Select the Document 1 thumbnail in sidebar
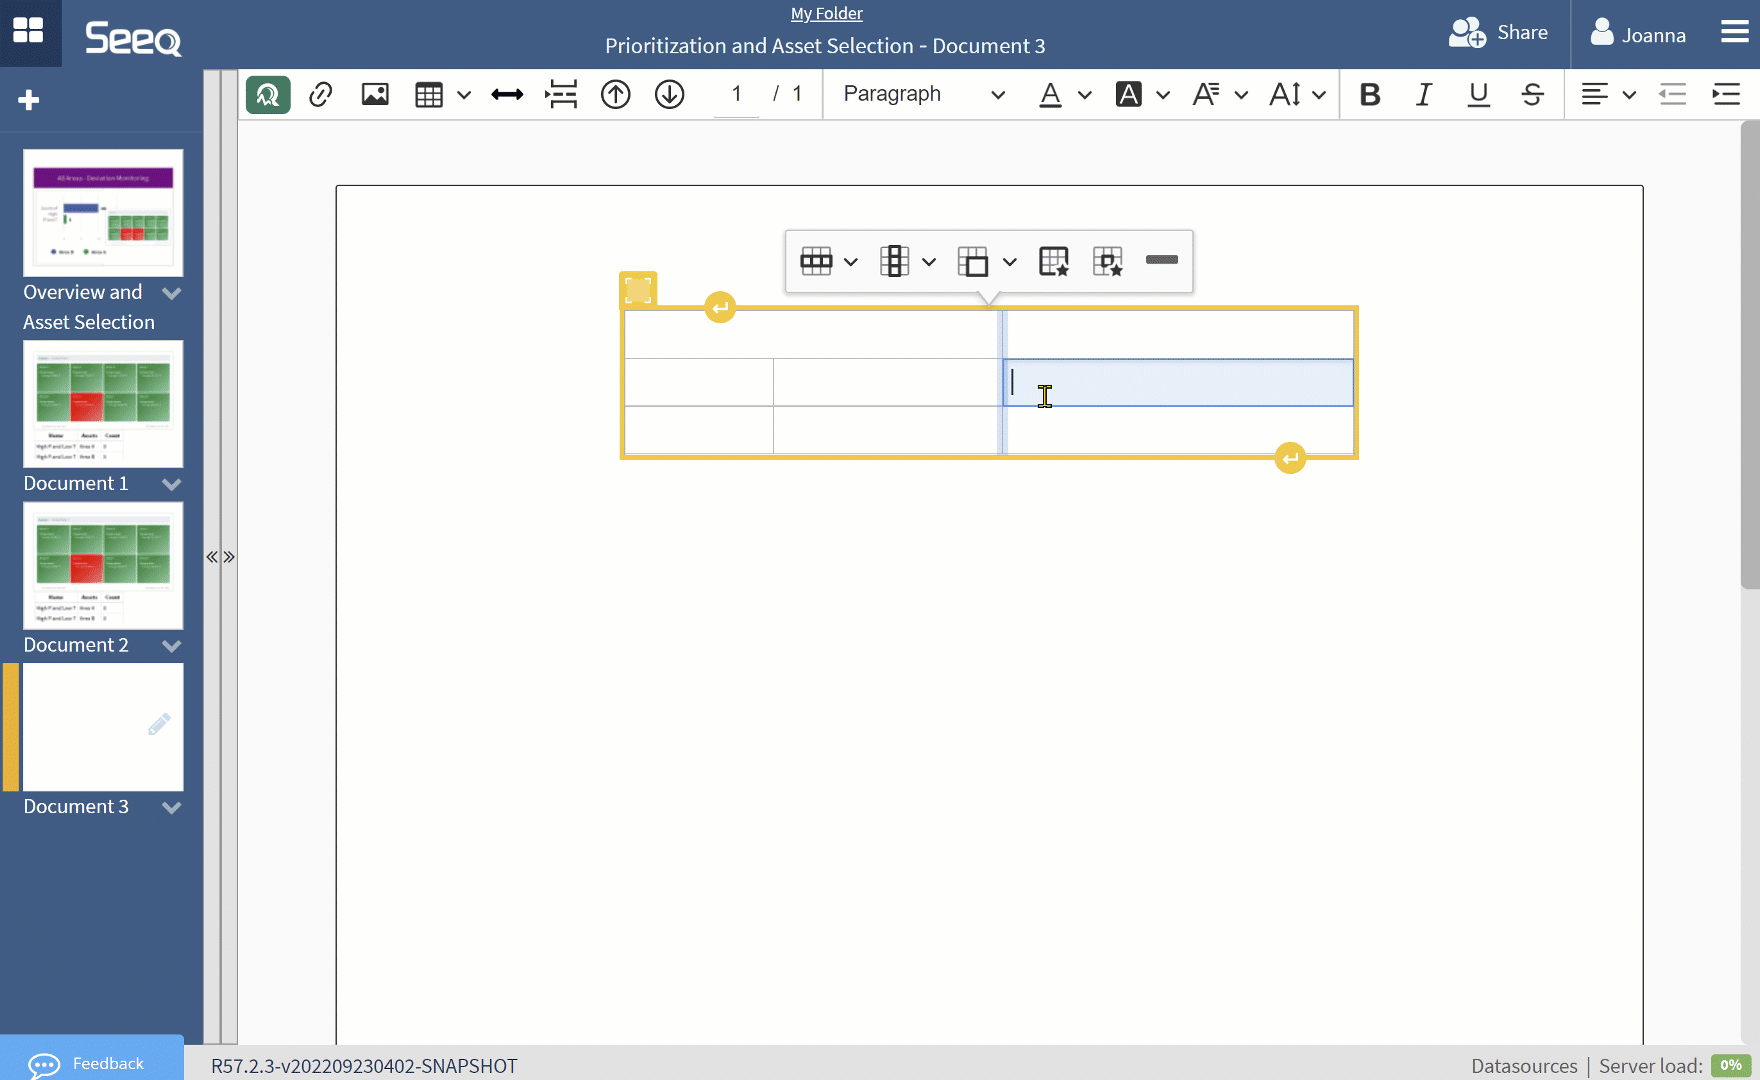1760x1080 pixels. point(103,404)
